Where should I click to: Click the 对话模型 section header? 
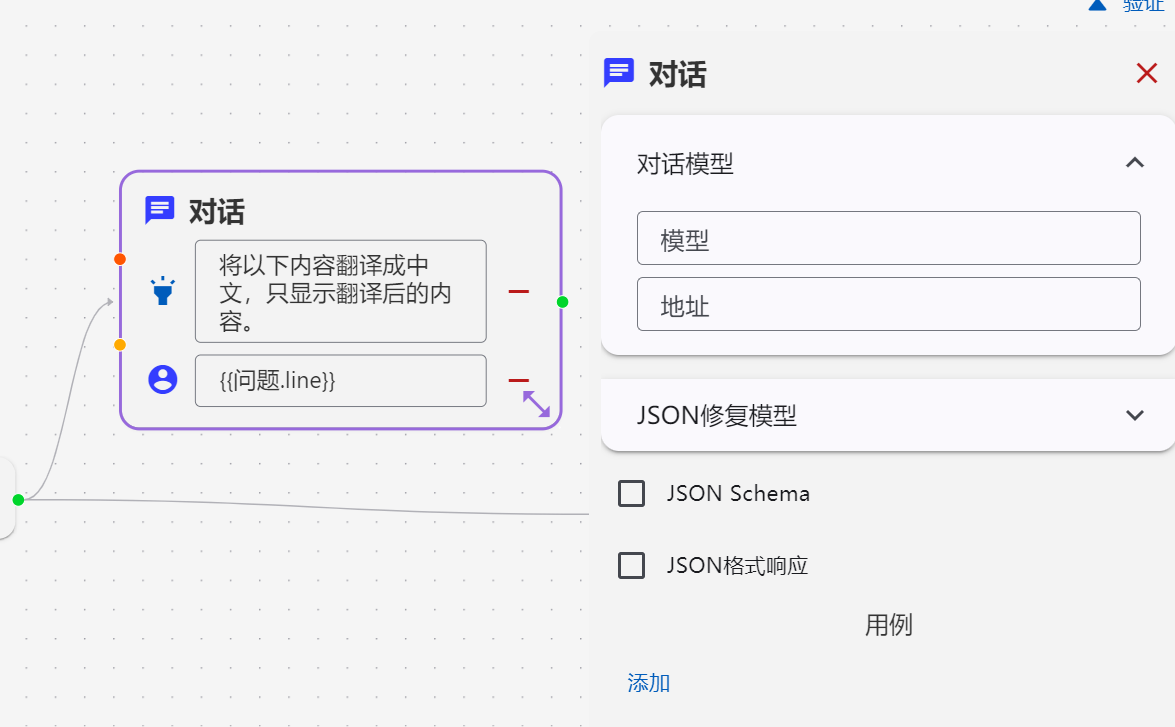click(x=888, y=163)
